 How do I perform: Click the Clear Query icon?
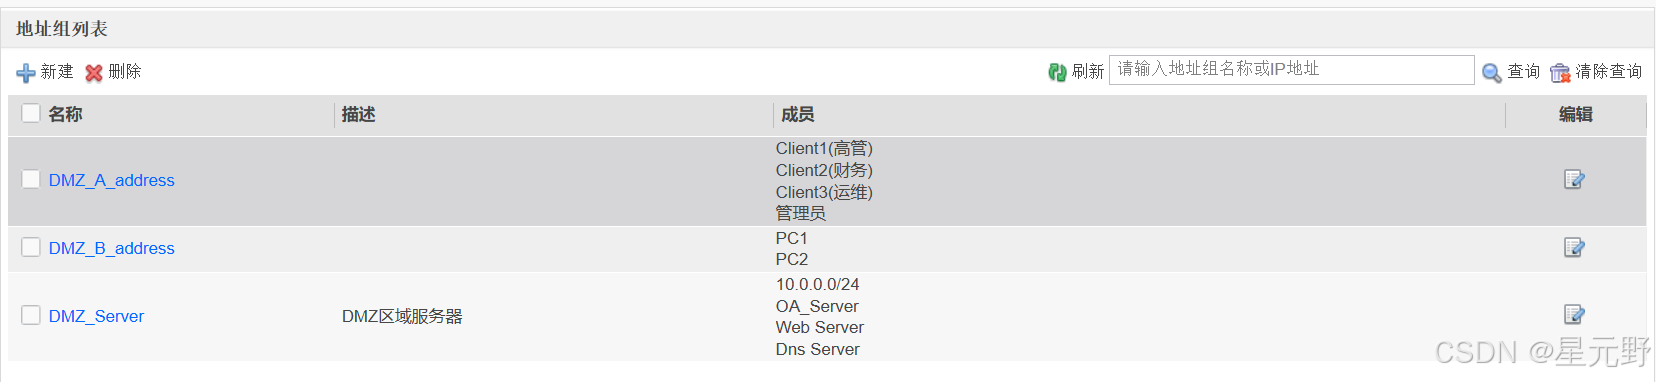click(x=1560, y=72)
